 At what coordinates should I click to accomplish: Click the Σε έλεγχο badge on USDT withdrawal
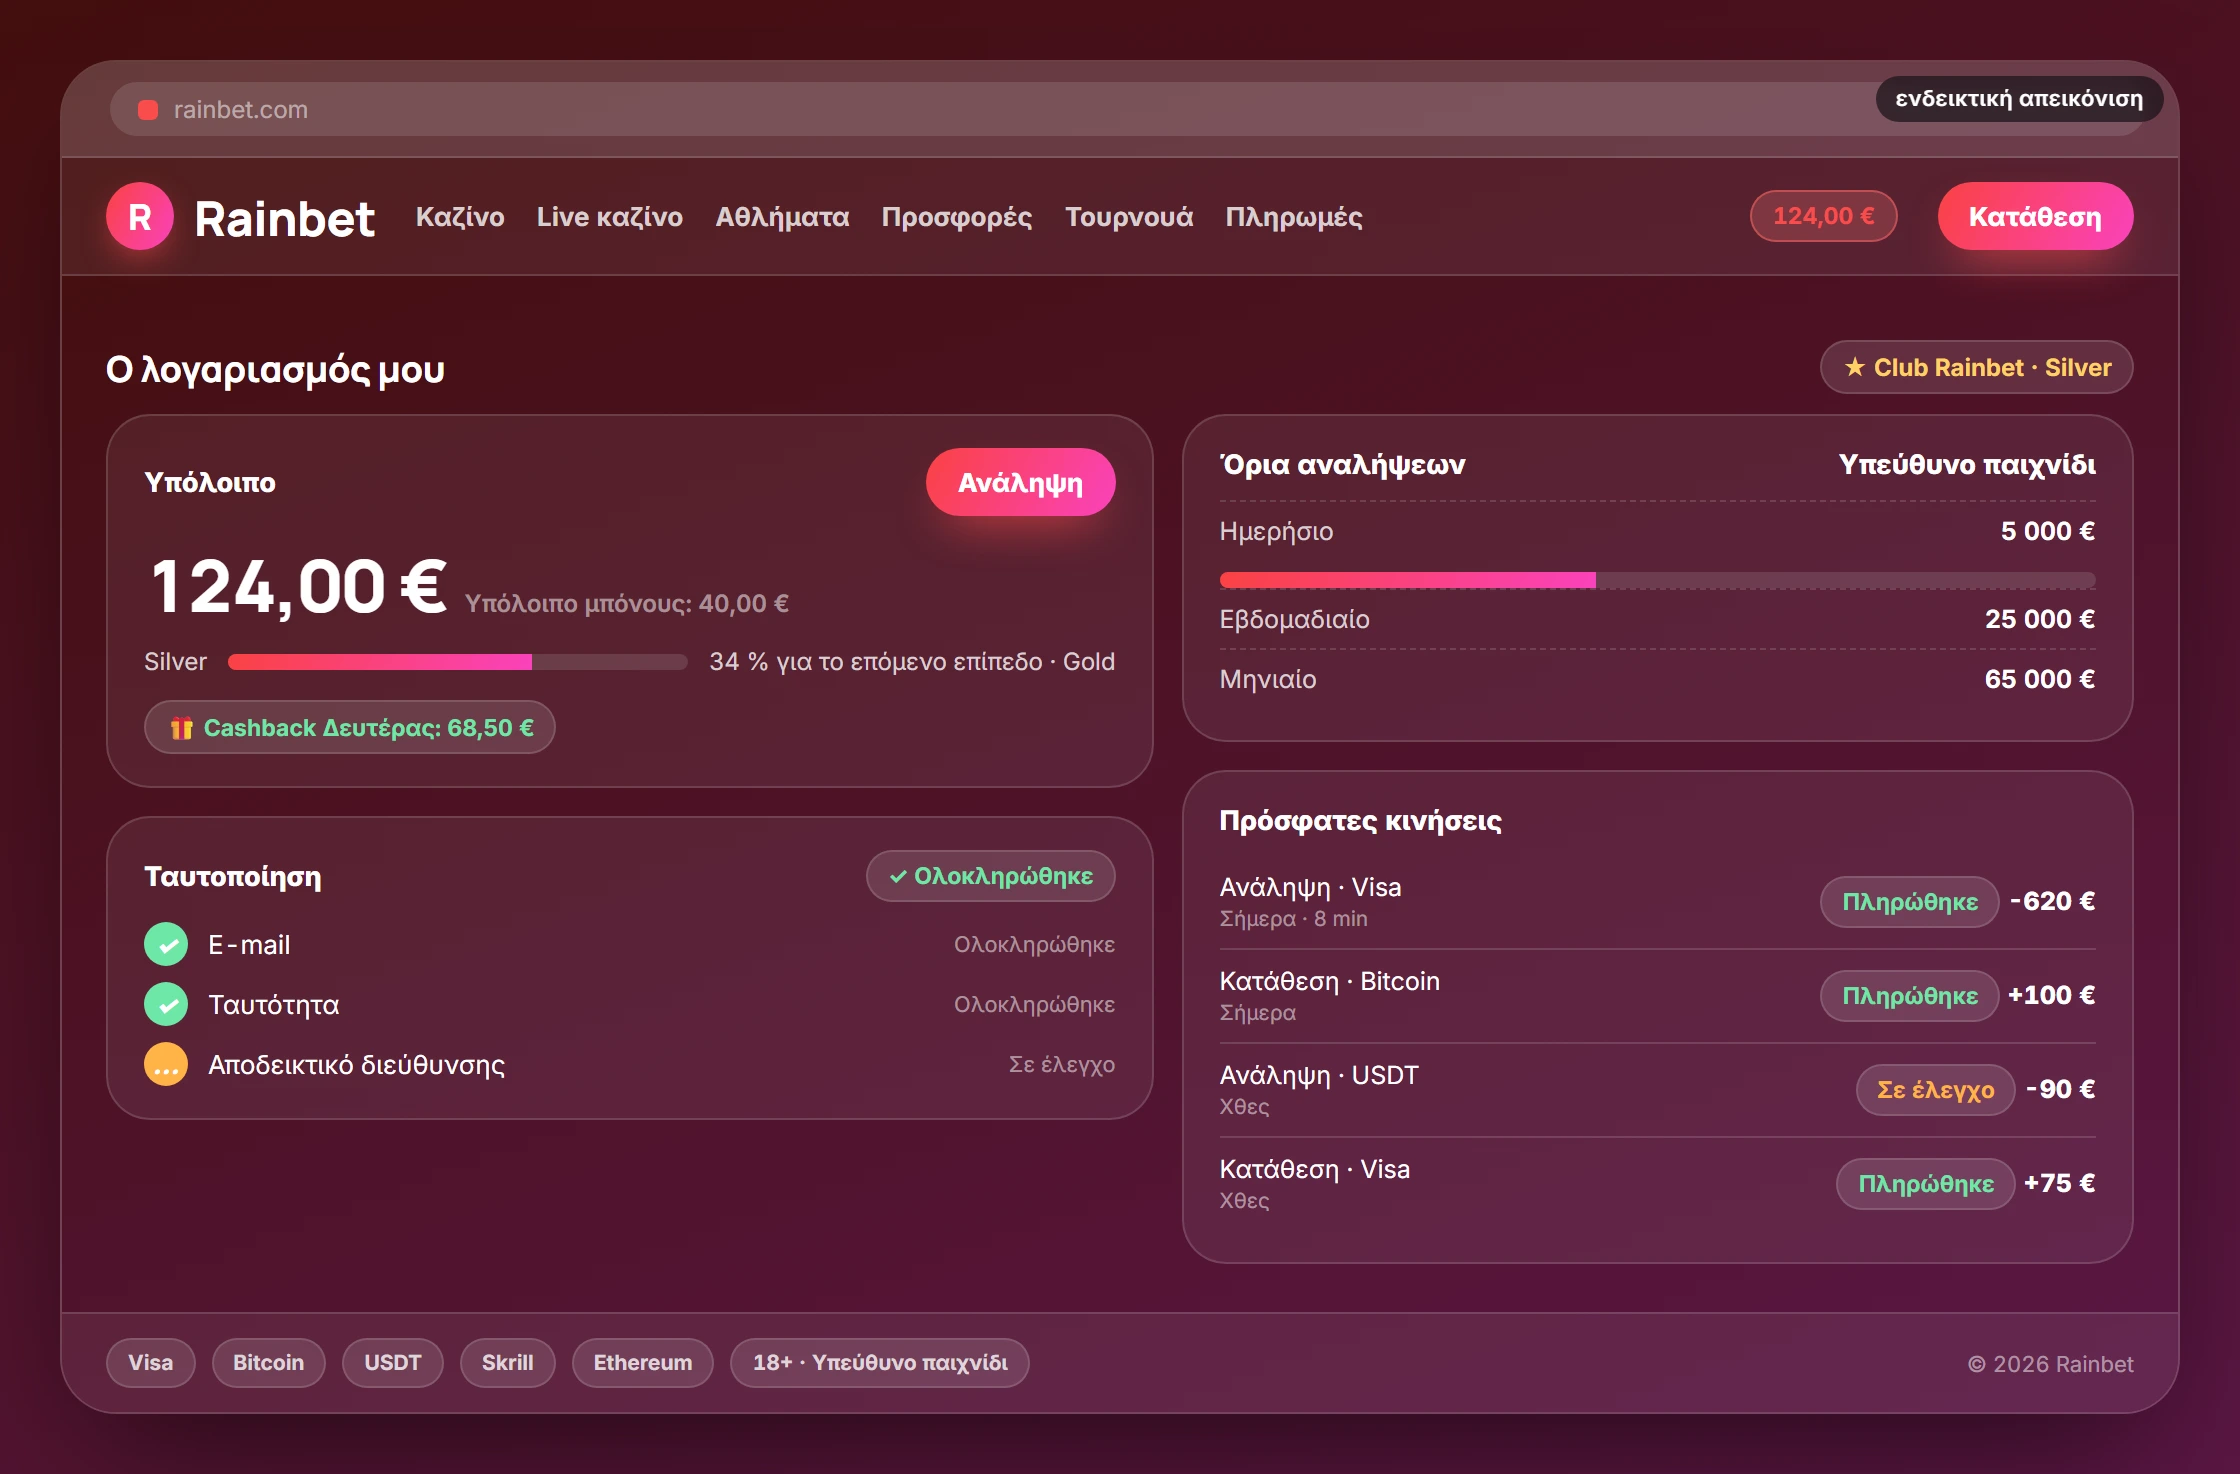[x=1935, y=1089]
